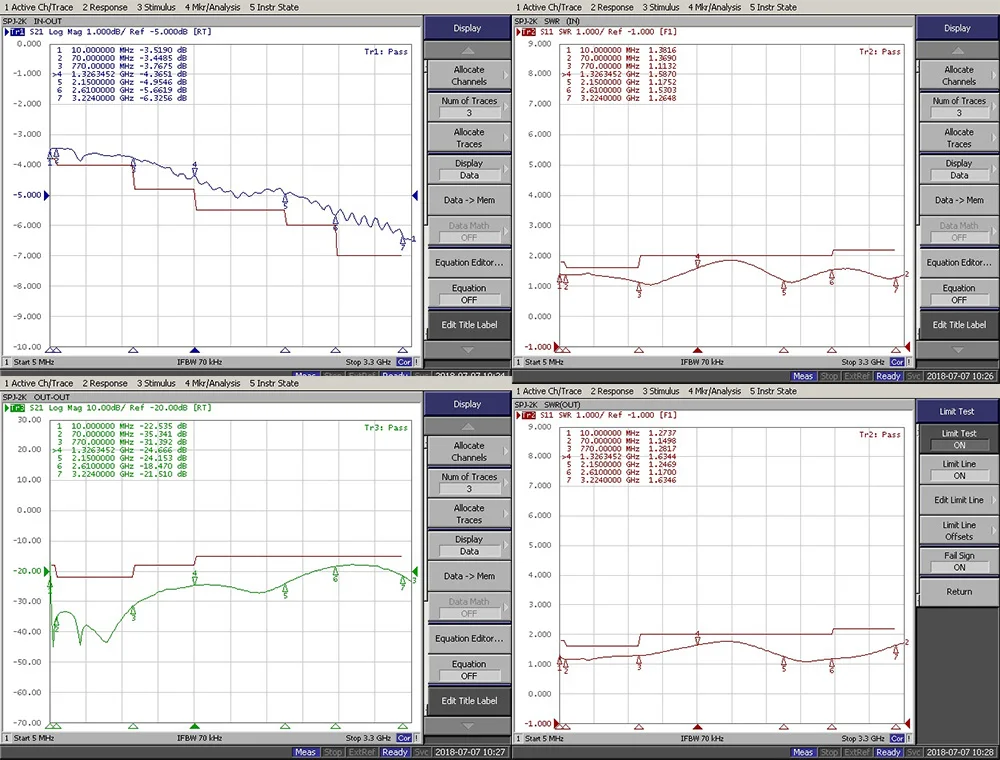
Task: Click reference level pointer at -5.000 on IN-OUT plot
Action: click(x=46, y=195)
